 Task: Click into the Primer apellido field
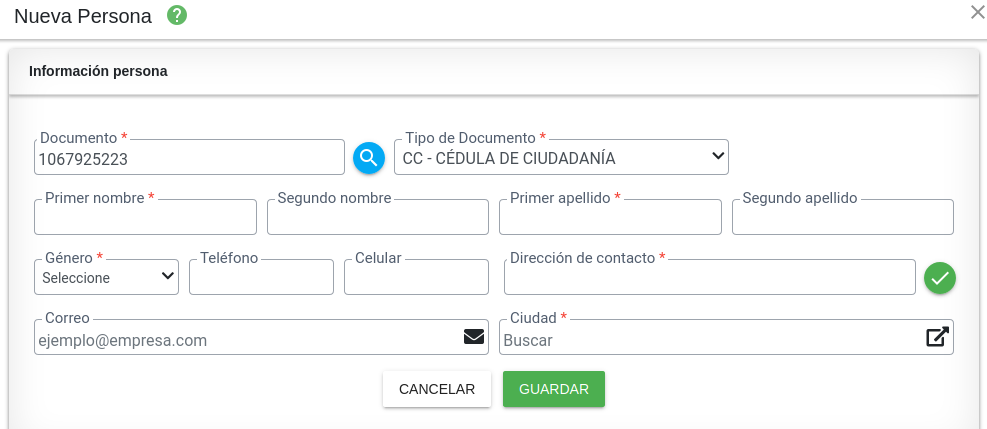coord(611,217)
